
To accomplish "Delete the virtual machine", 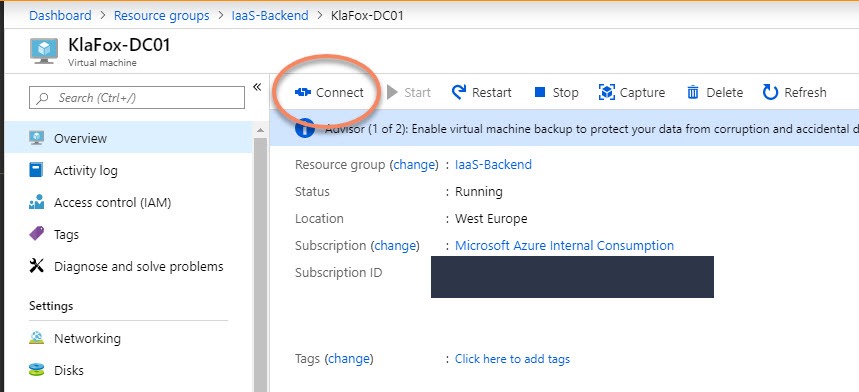I will [x=715, y=93].
